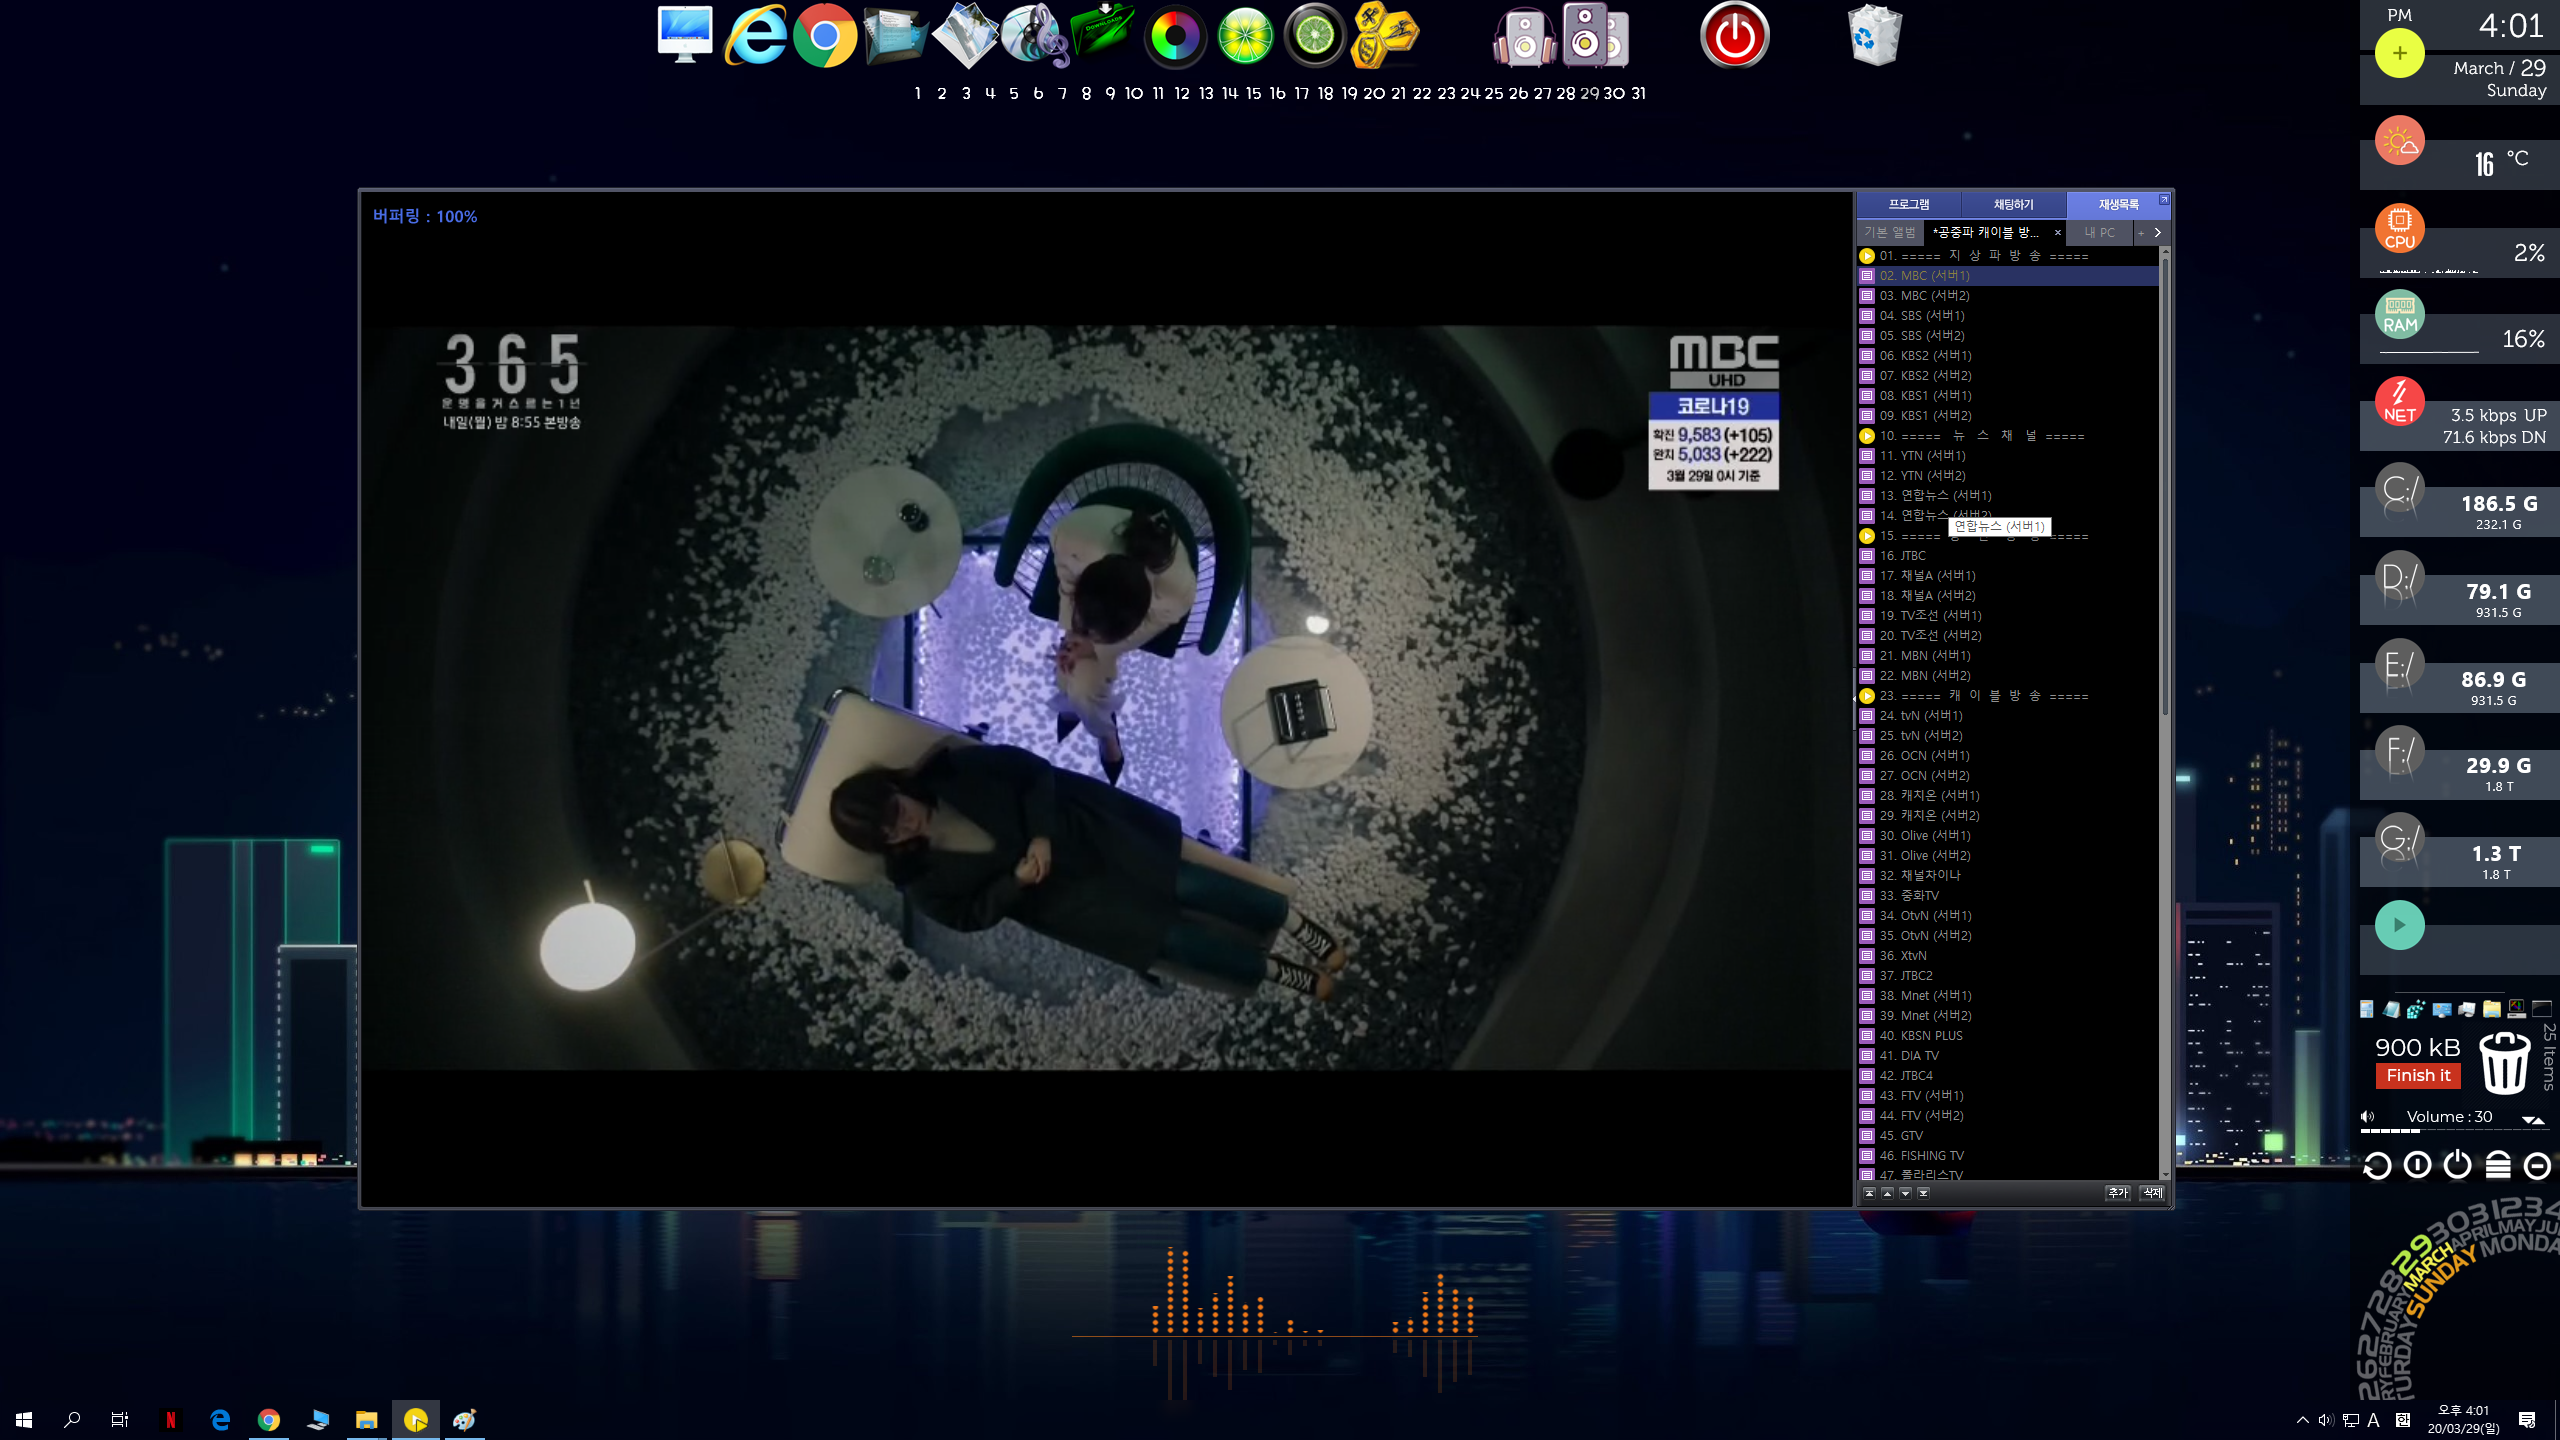2560x1440 pixels.
Task: Pop out the playlist panel
Action: coord(2164,199)
